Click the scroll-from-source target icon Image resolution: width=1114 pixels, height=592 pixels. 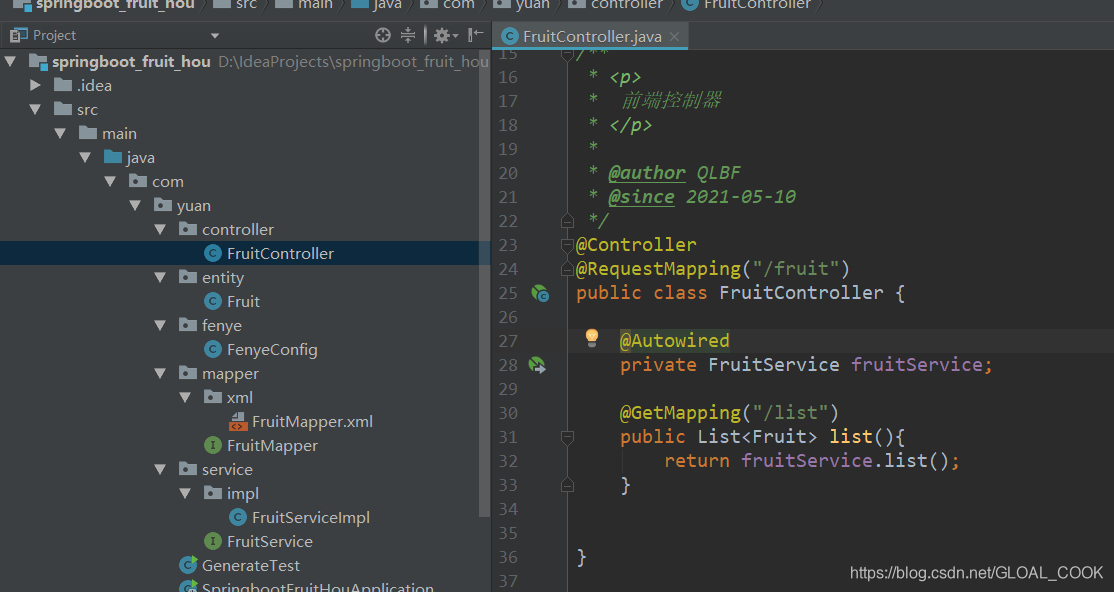pyautogui.click(x=382, y=35)
